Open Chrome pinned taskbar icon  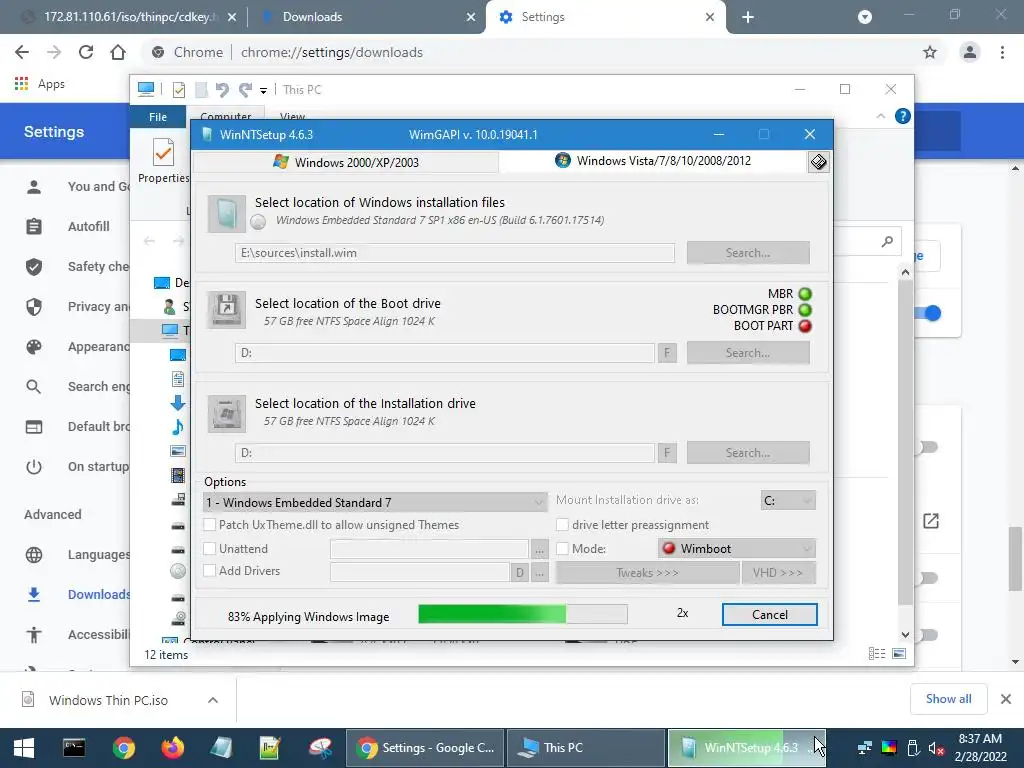click(x=123, y=748)
